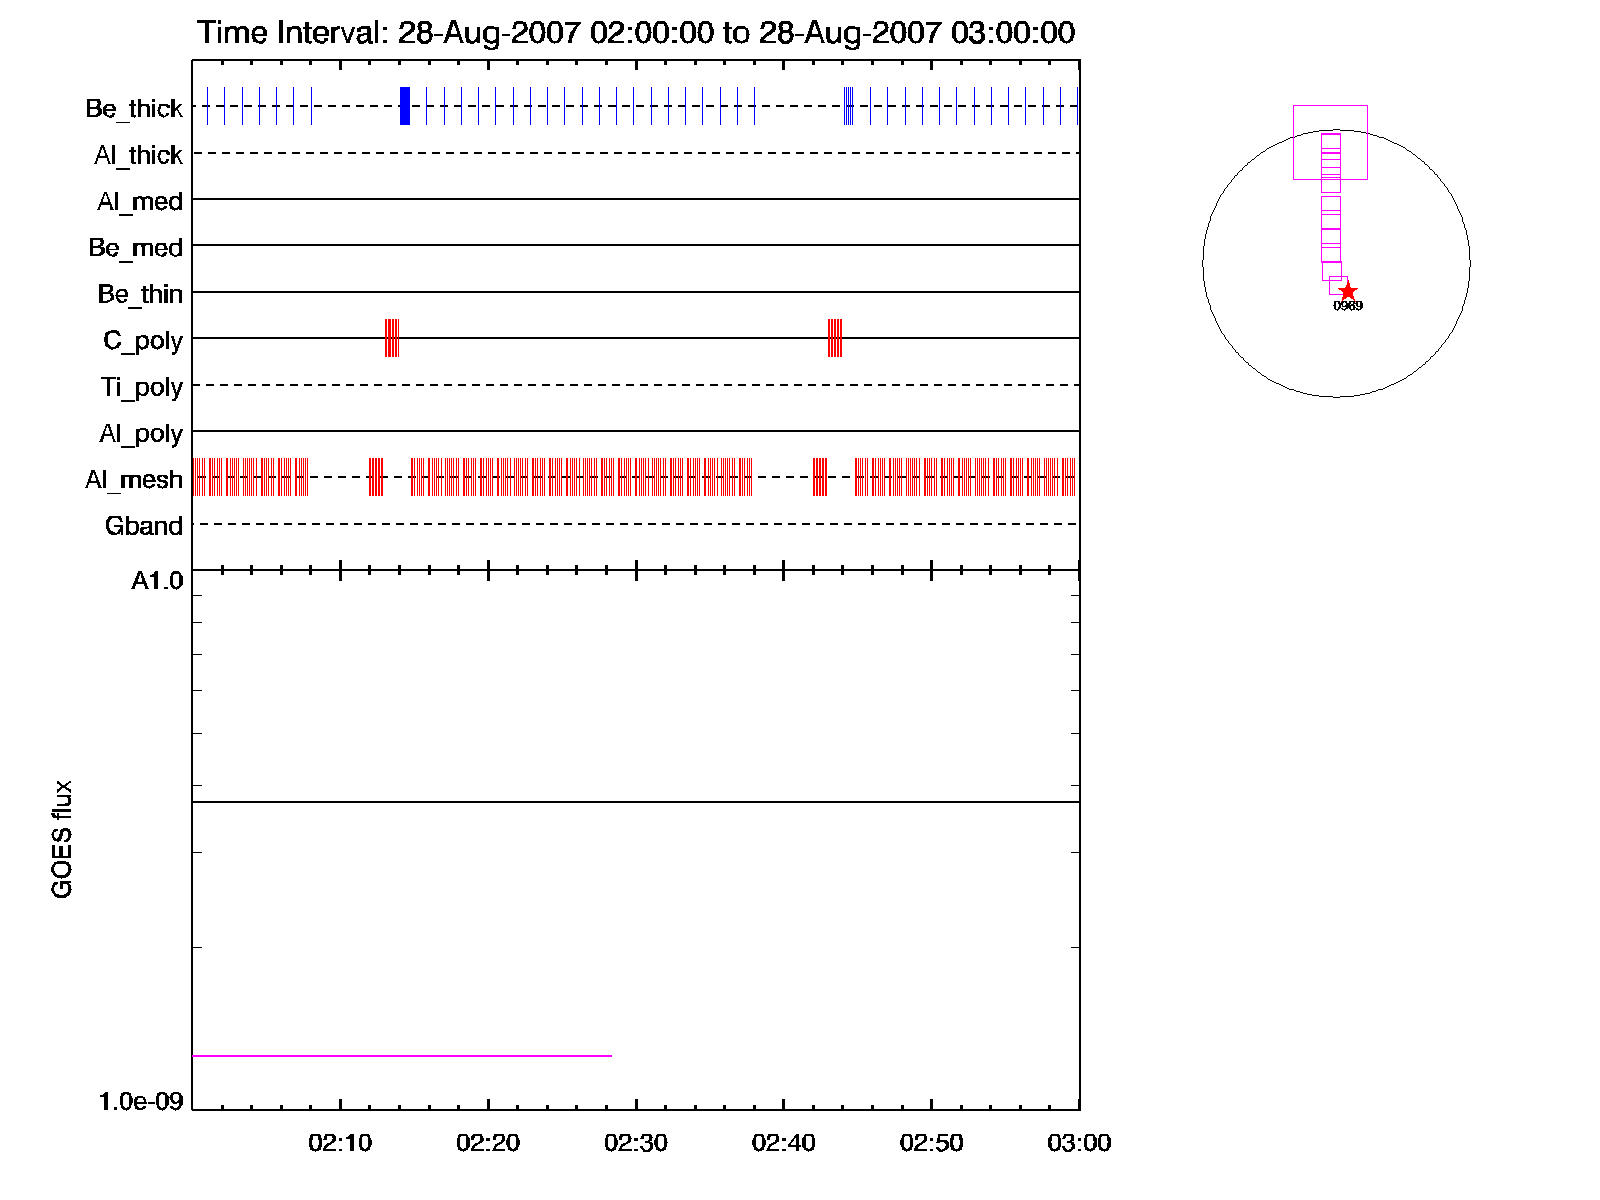Click the first red C_poly cluster near 02:13
1600x1200 pixels.
click(x=392, y=338)
